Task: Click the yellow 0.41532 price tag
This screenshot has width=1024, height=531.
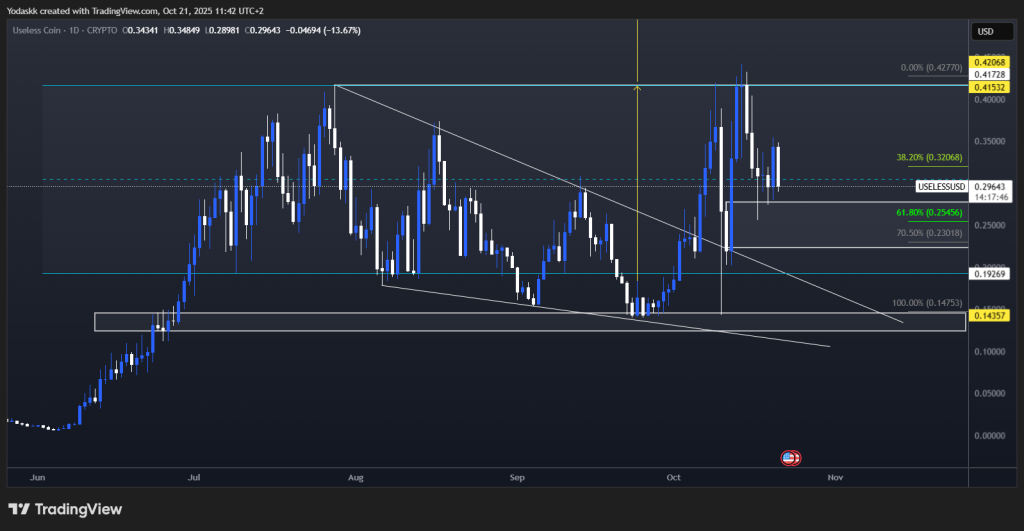Action: tap(990, 88)
